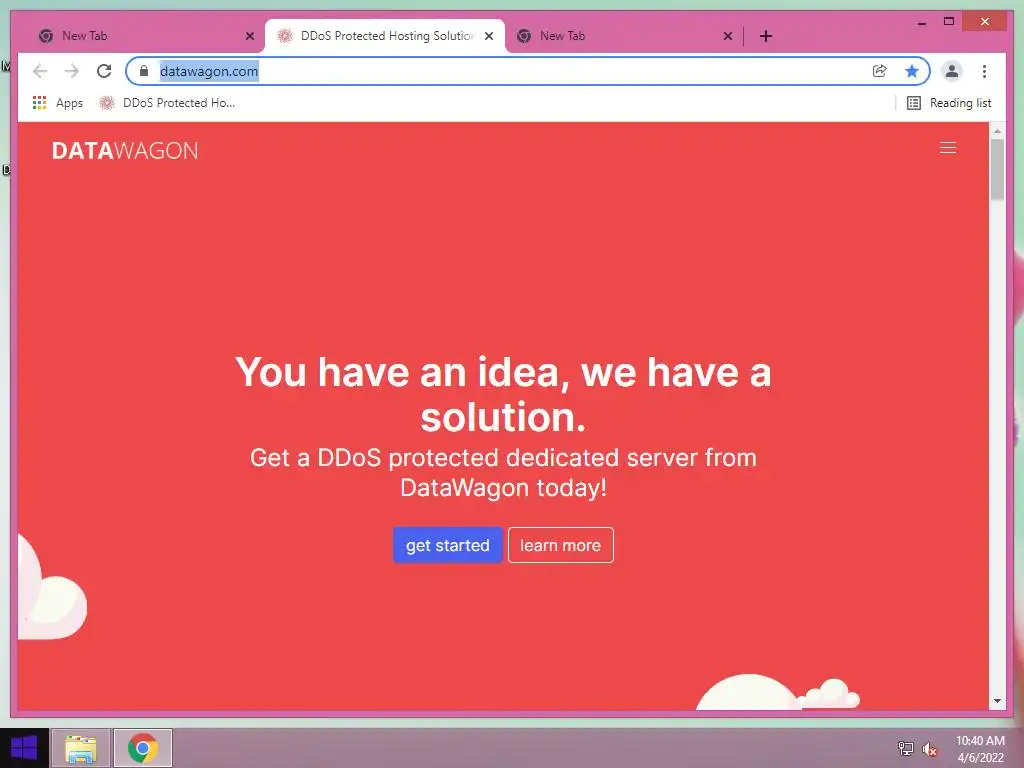This screenshot has height=768, width=1024.
Task: Click the Chrome taskbar icon
Action: [x=143, y=748]
